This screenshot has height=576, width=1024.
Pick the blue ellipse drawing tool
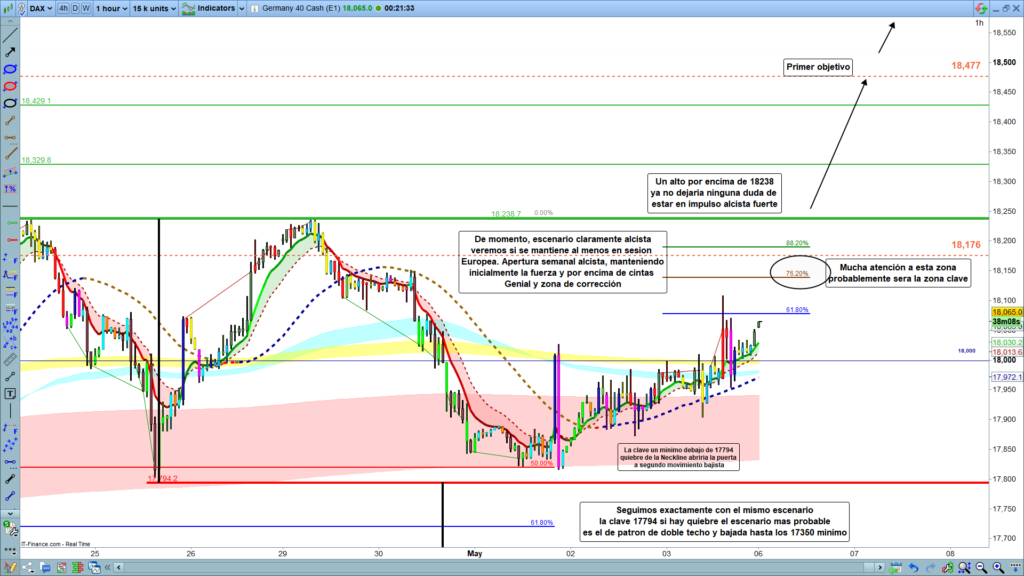coord(10,68)
